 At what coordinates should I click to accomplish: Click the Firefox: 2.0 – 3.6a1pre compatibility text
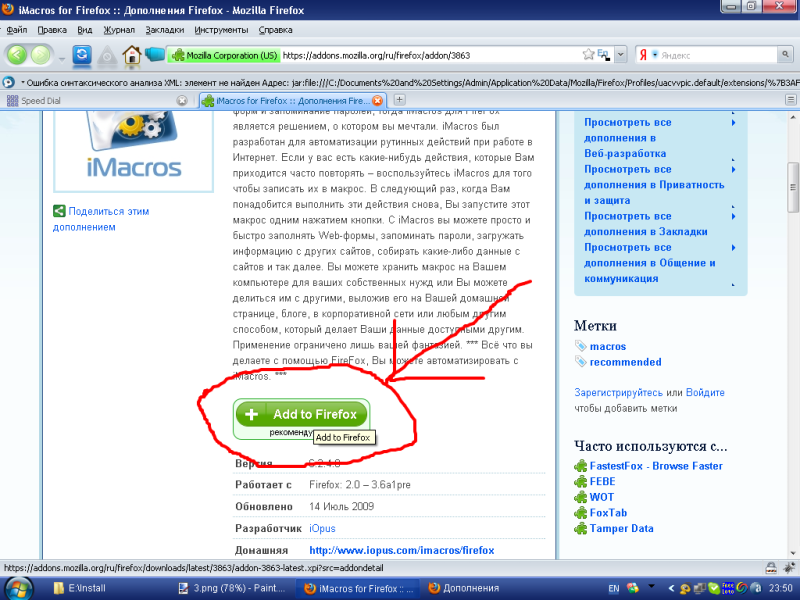(x=360, y=485)
